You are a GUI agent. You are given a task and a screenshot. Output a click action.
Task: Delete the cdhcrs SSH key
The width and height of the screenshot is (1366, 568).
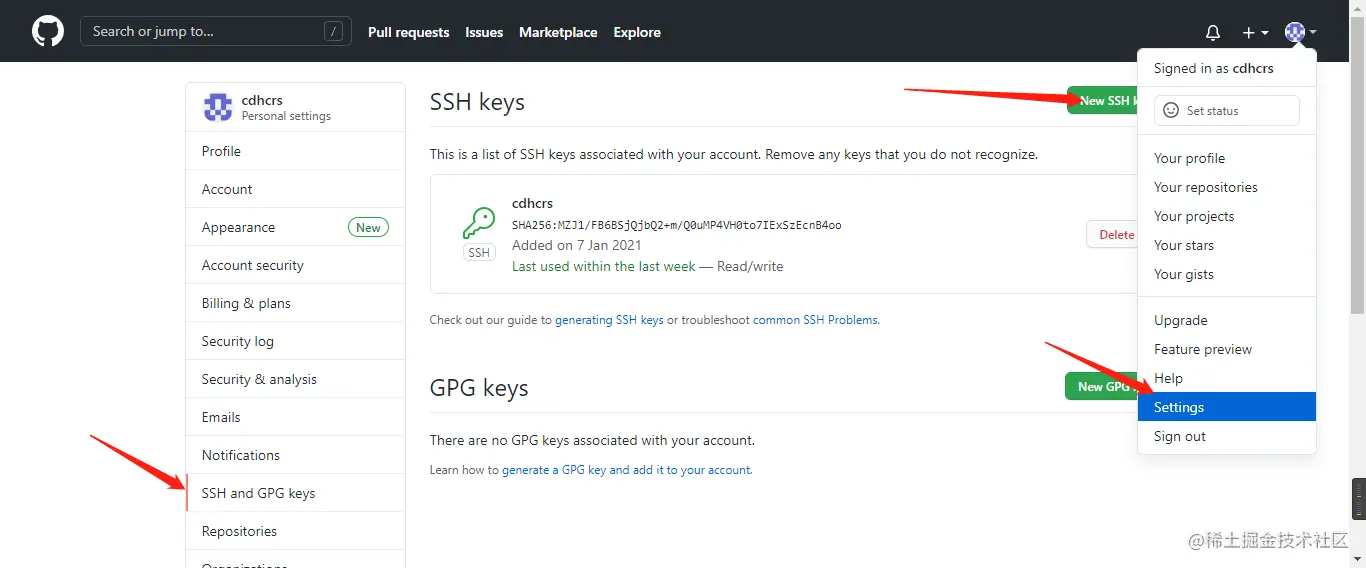1113,234
